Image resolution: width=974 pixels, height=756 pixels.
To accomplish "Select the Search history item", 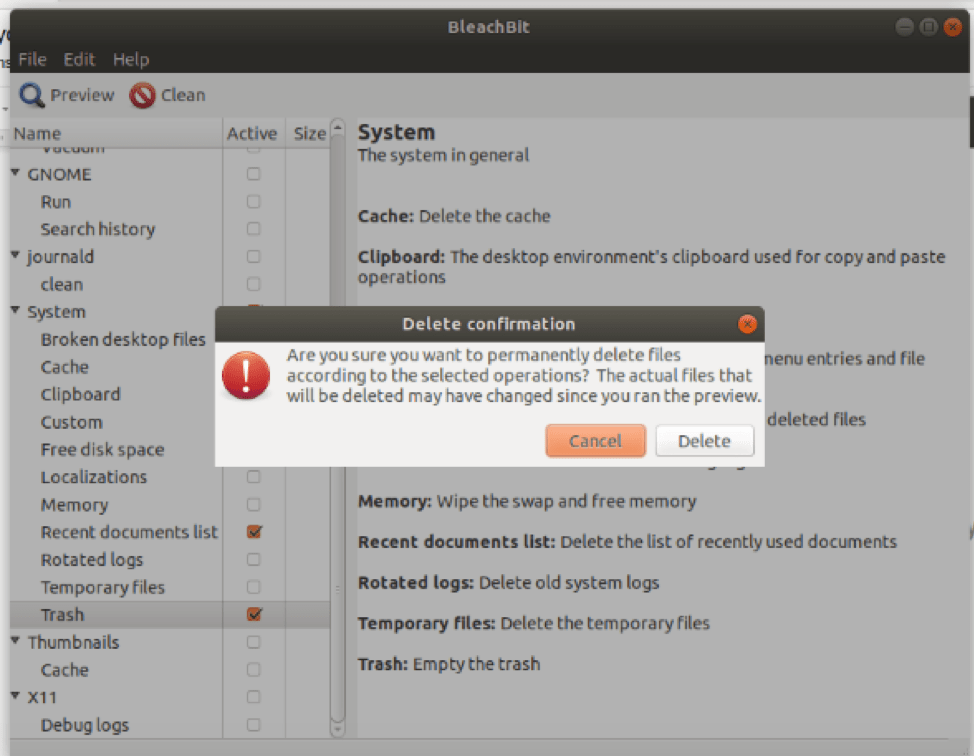I will point(98,229).
